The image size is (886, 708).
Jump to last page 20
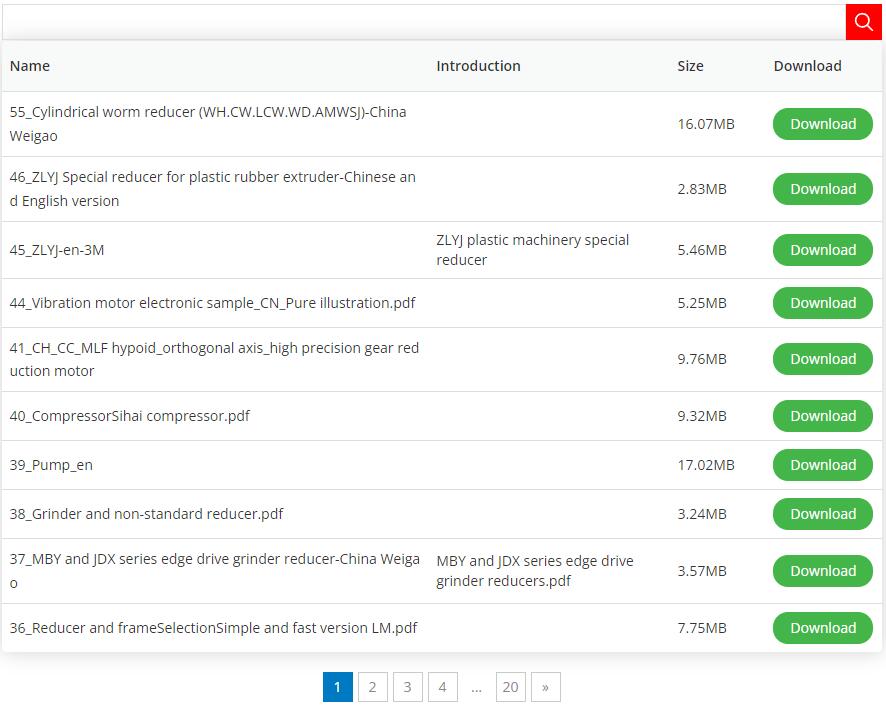[511, 687]
